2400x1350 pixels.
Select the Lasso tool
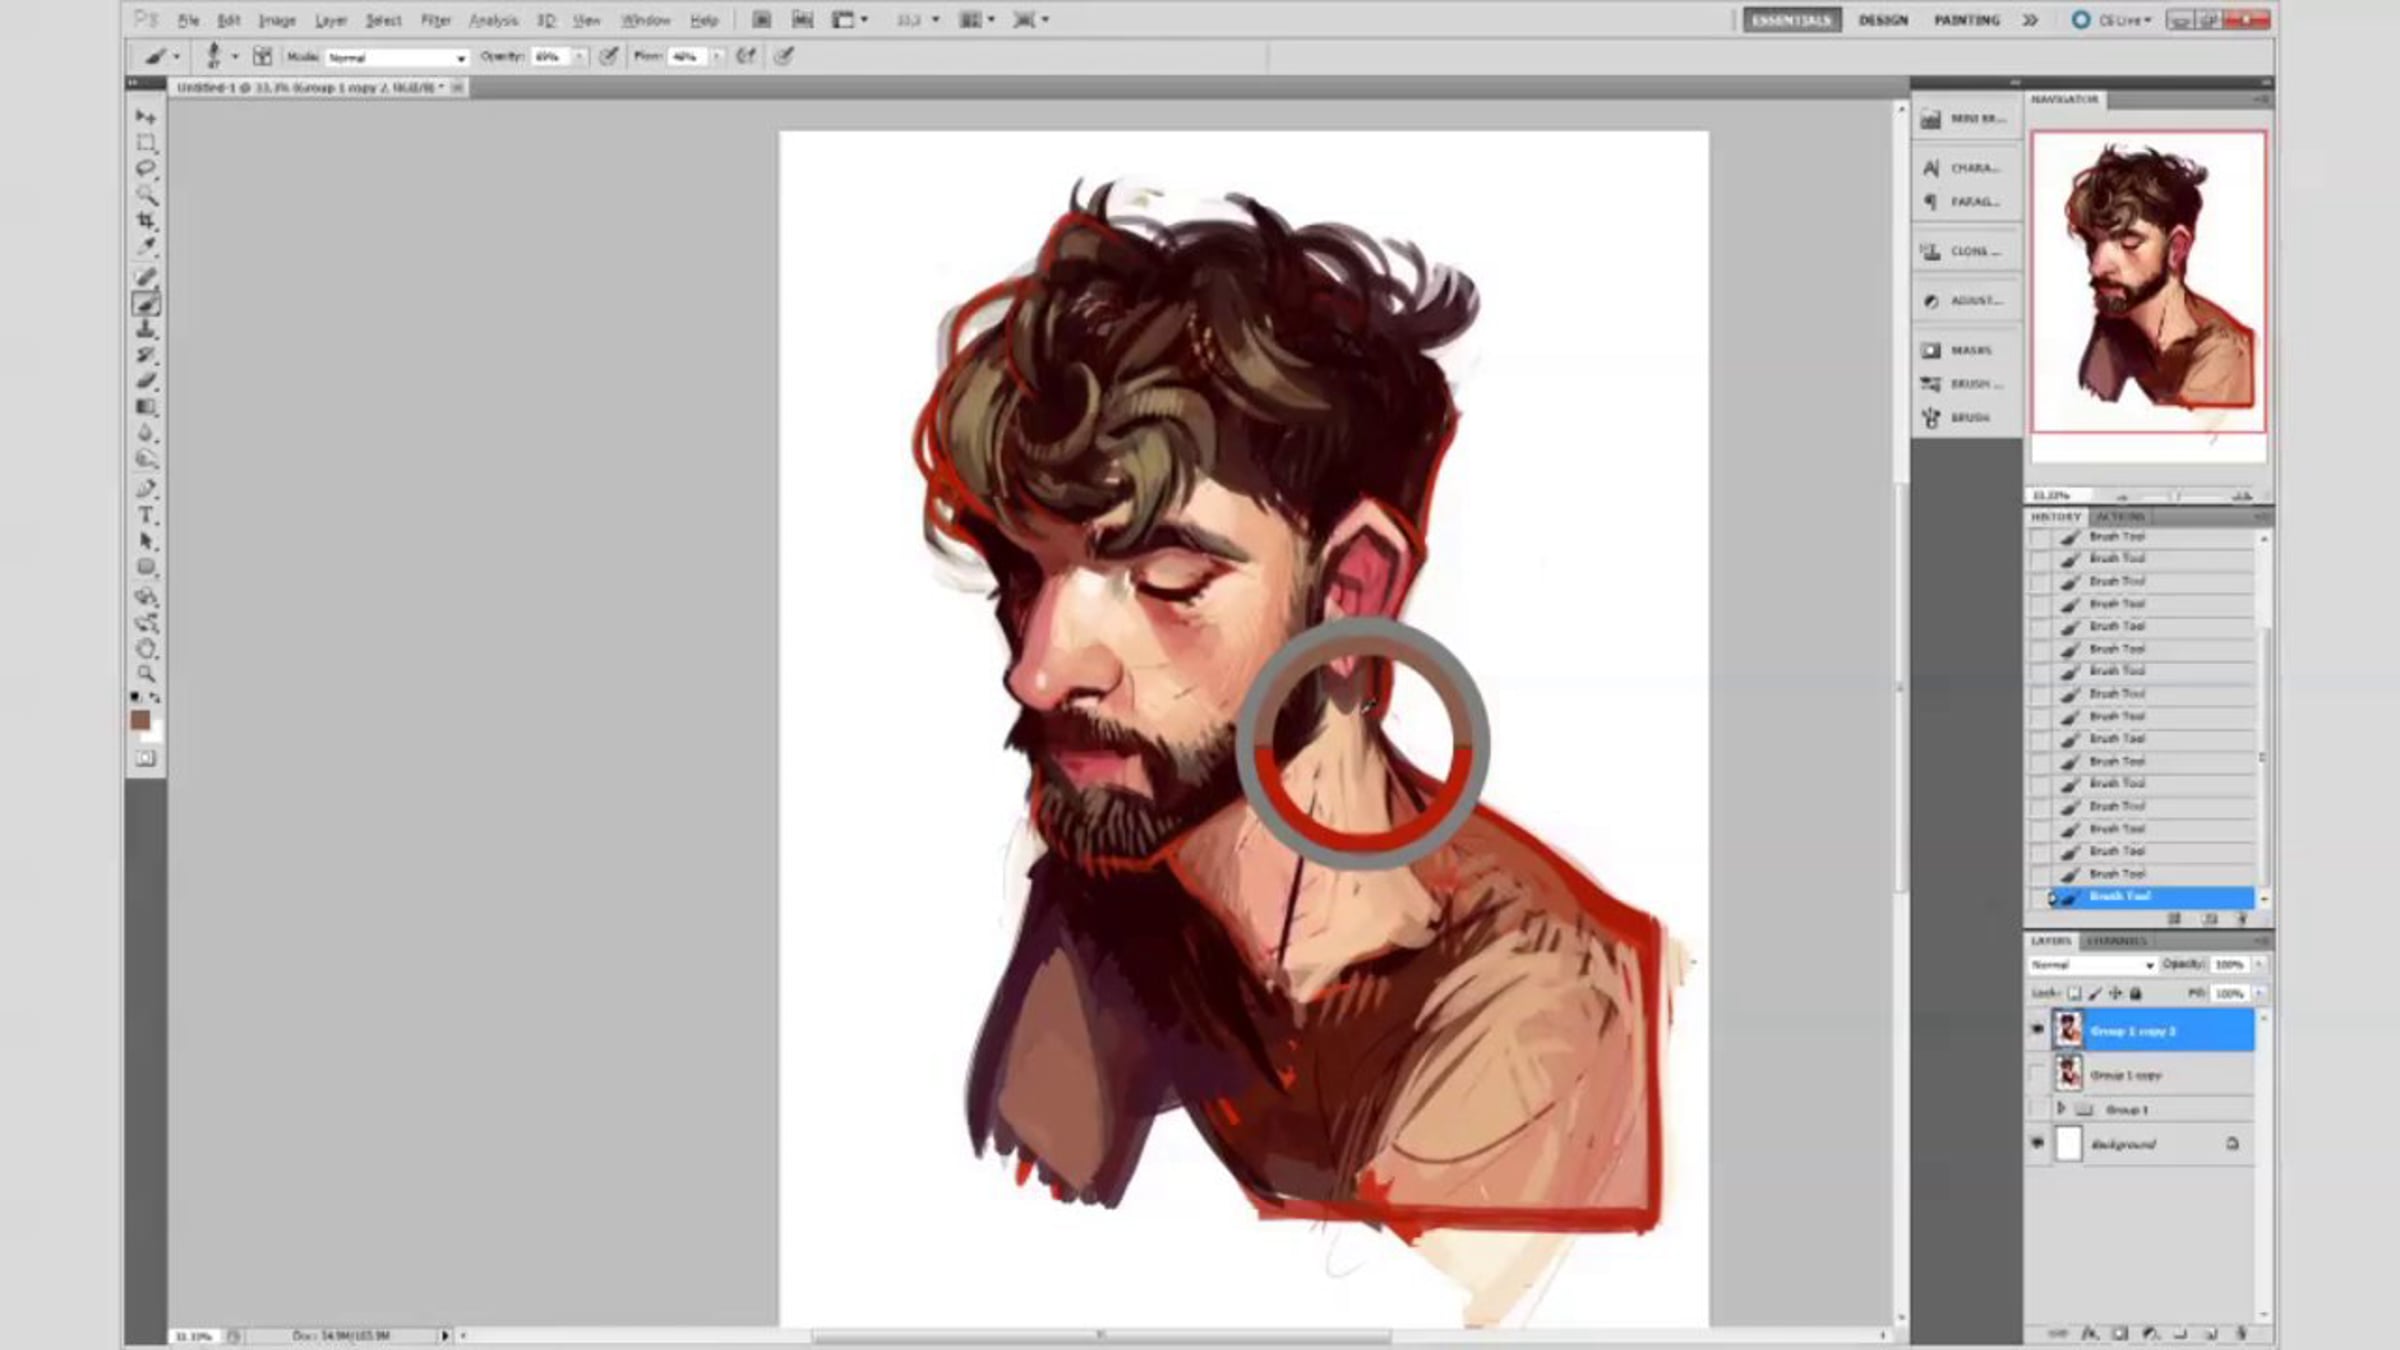pos(146,168)
